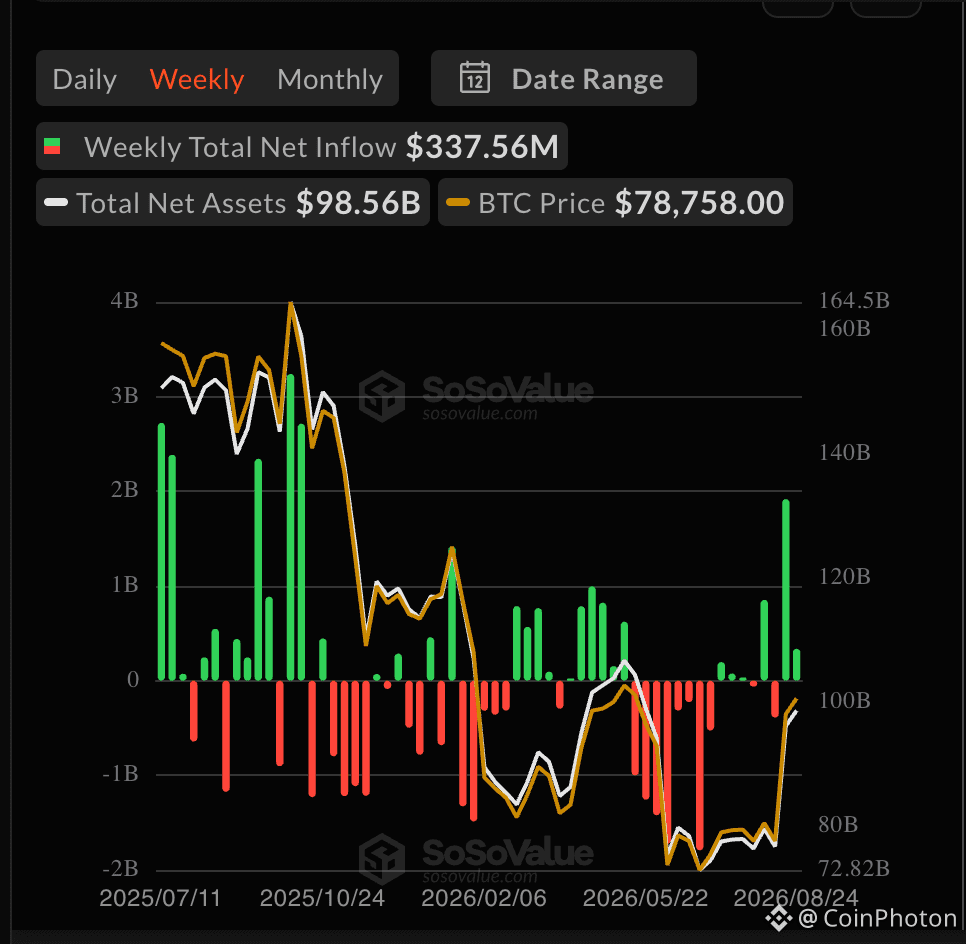Click the 140B right axis label

pyautogui.click(x=845, y=453)
